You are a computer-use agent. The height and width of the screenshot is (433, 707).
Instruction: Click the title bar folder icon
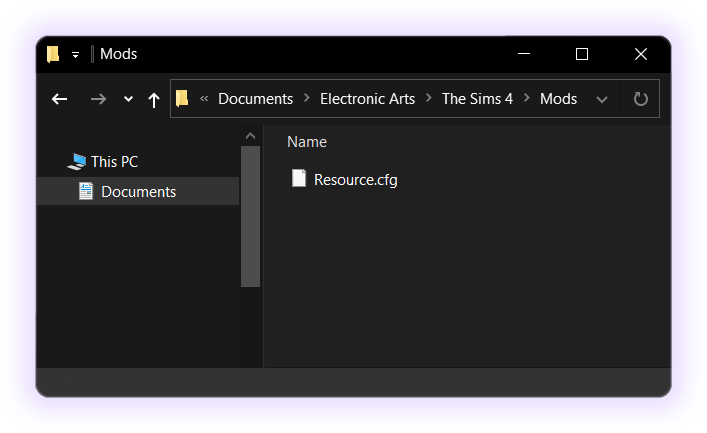coord(53,54)
